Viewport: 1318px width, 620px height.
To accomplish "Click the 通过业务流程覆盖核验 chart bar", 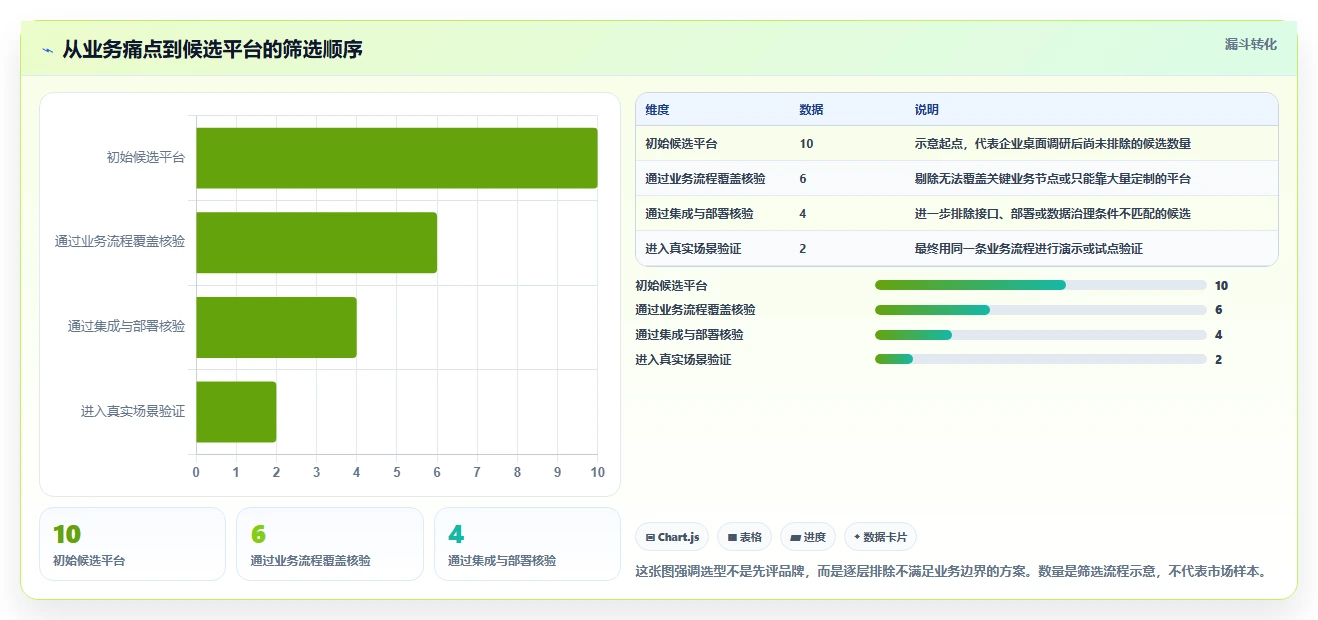I will [316, 242].
